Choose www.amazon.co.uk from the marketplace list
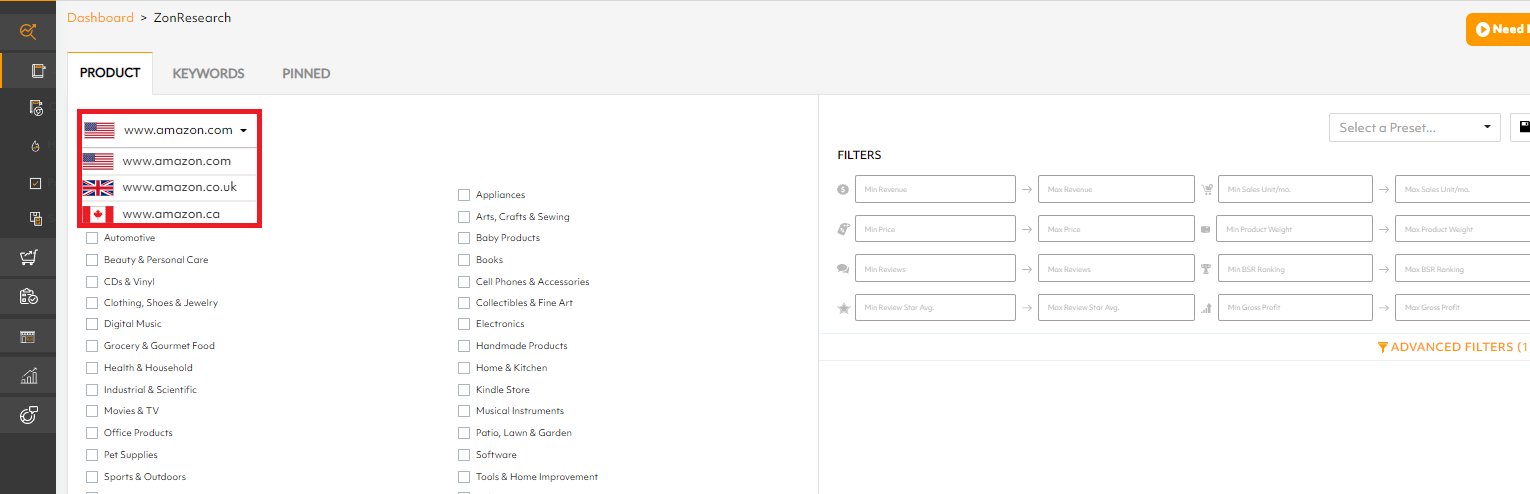Screen dimensions: 1530x494 click(170, 188)
